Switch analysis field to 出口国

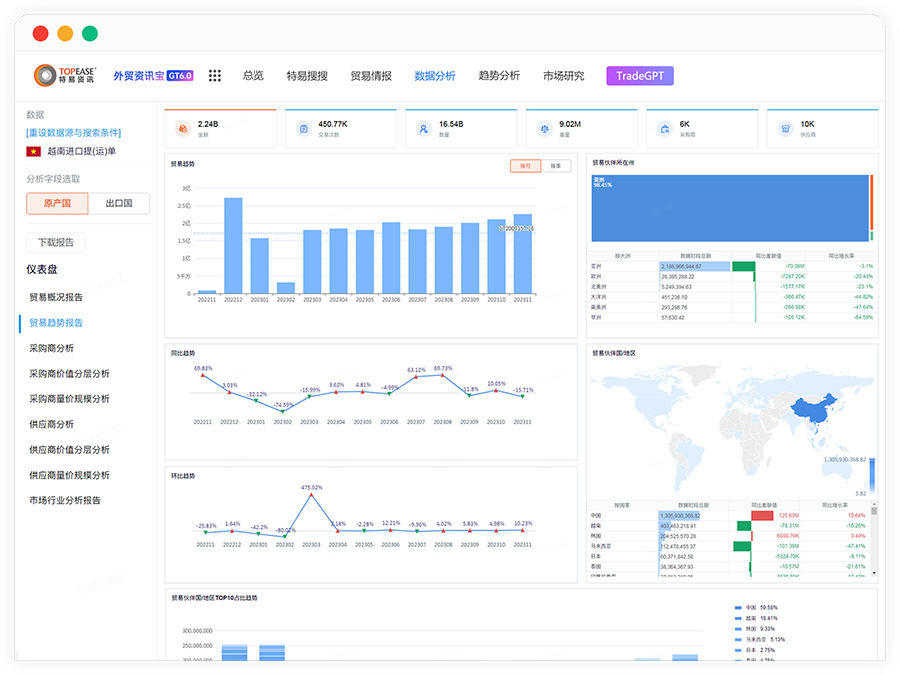coord(119,204)
